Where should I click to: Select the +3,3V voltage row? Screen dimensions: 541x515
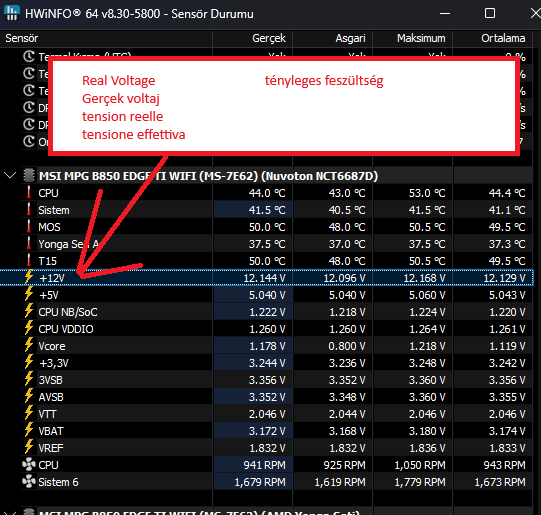(x=266, y=363)
